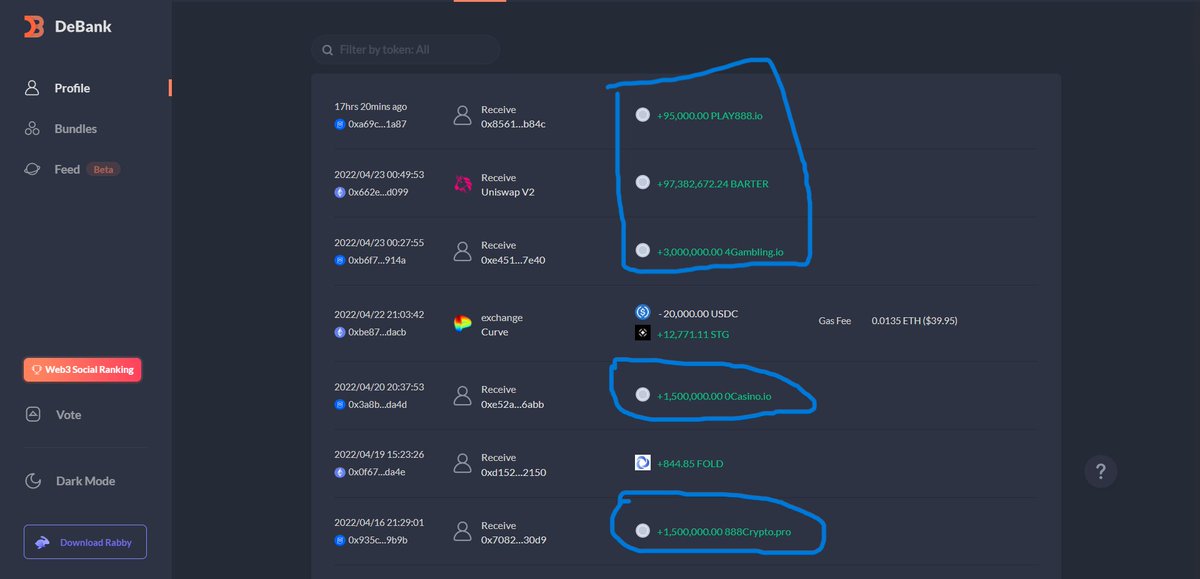Click the 17hrs 20mins ago timestamp
The height and width of the screenshot is (579, 1200).
click(x=370, y=106)
